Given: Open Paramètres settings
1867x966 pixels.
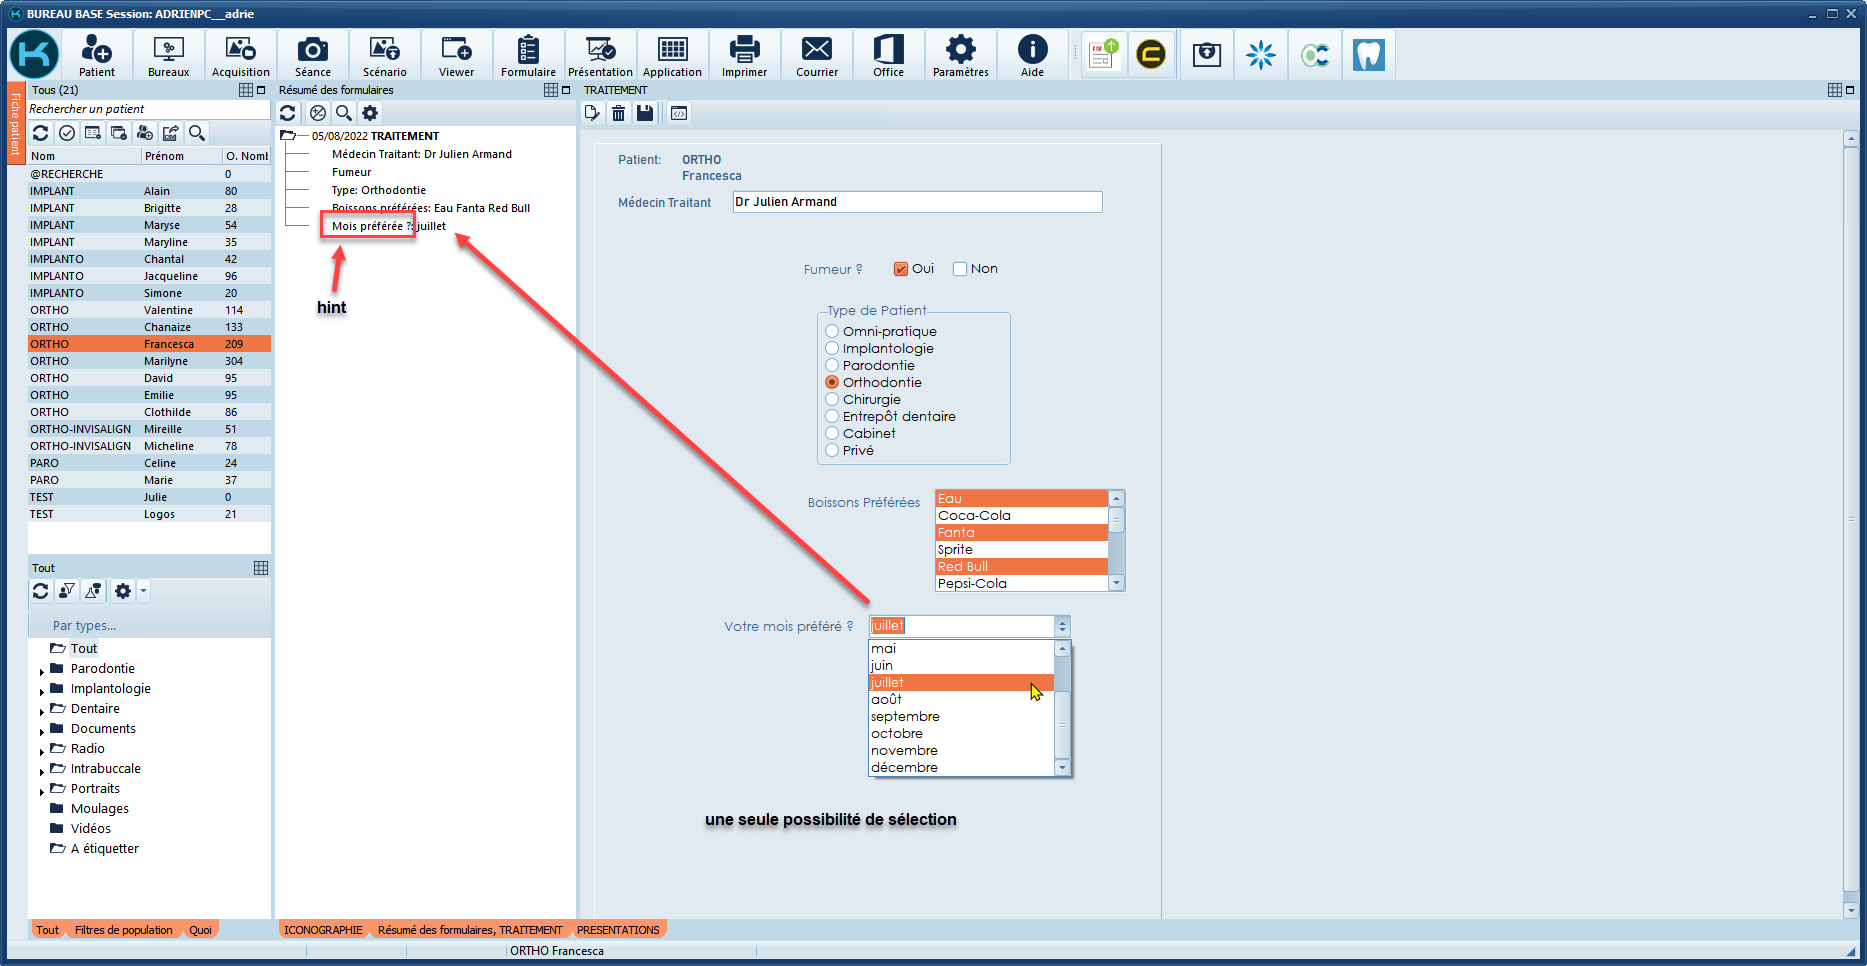Looking at the screenshot, I should (x=960, y=55).
